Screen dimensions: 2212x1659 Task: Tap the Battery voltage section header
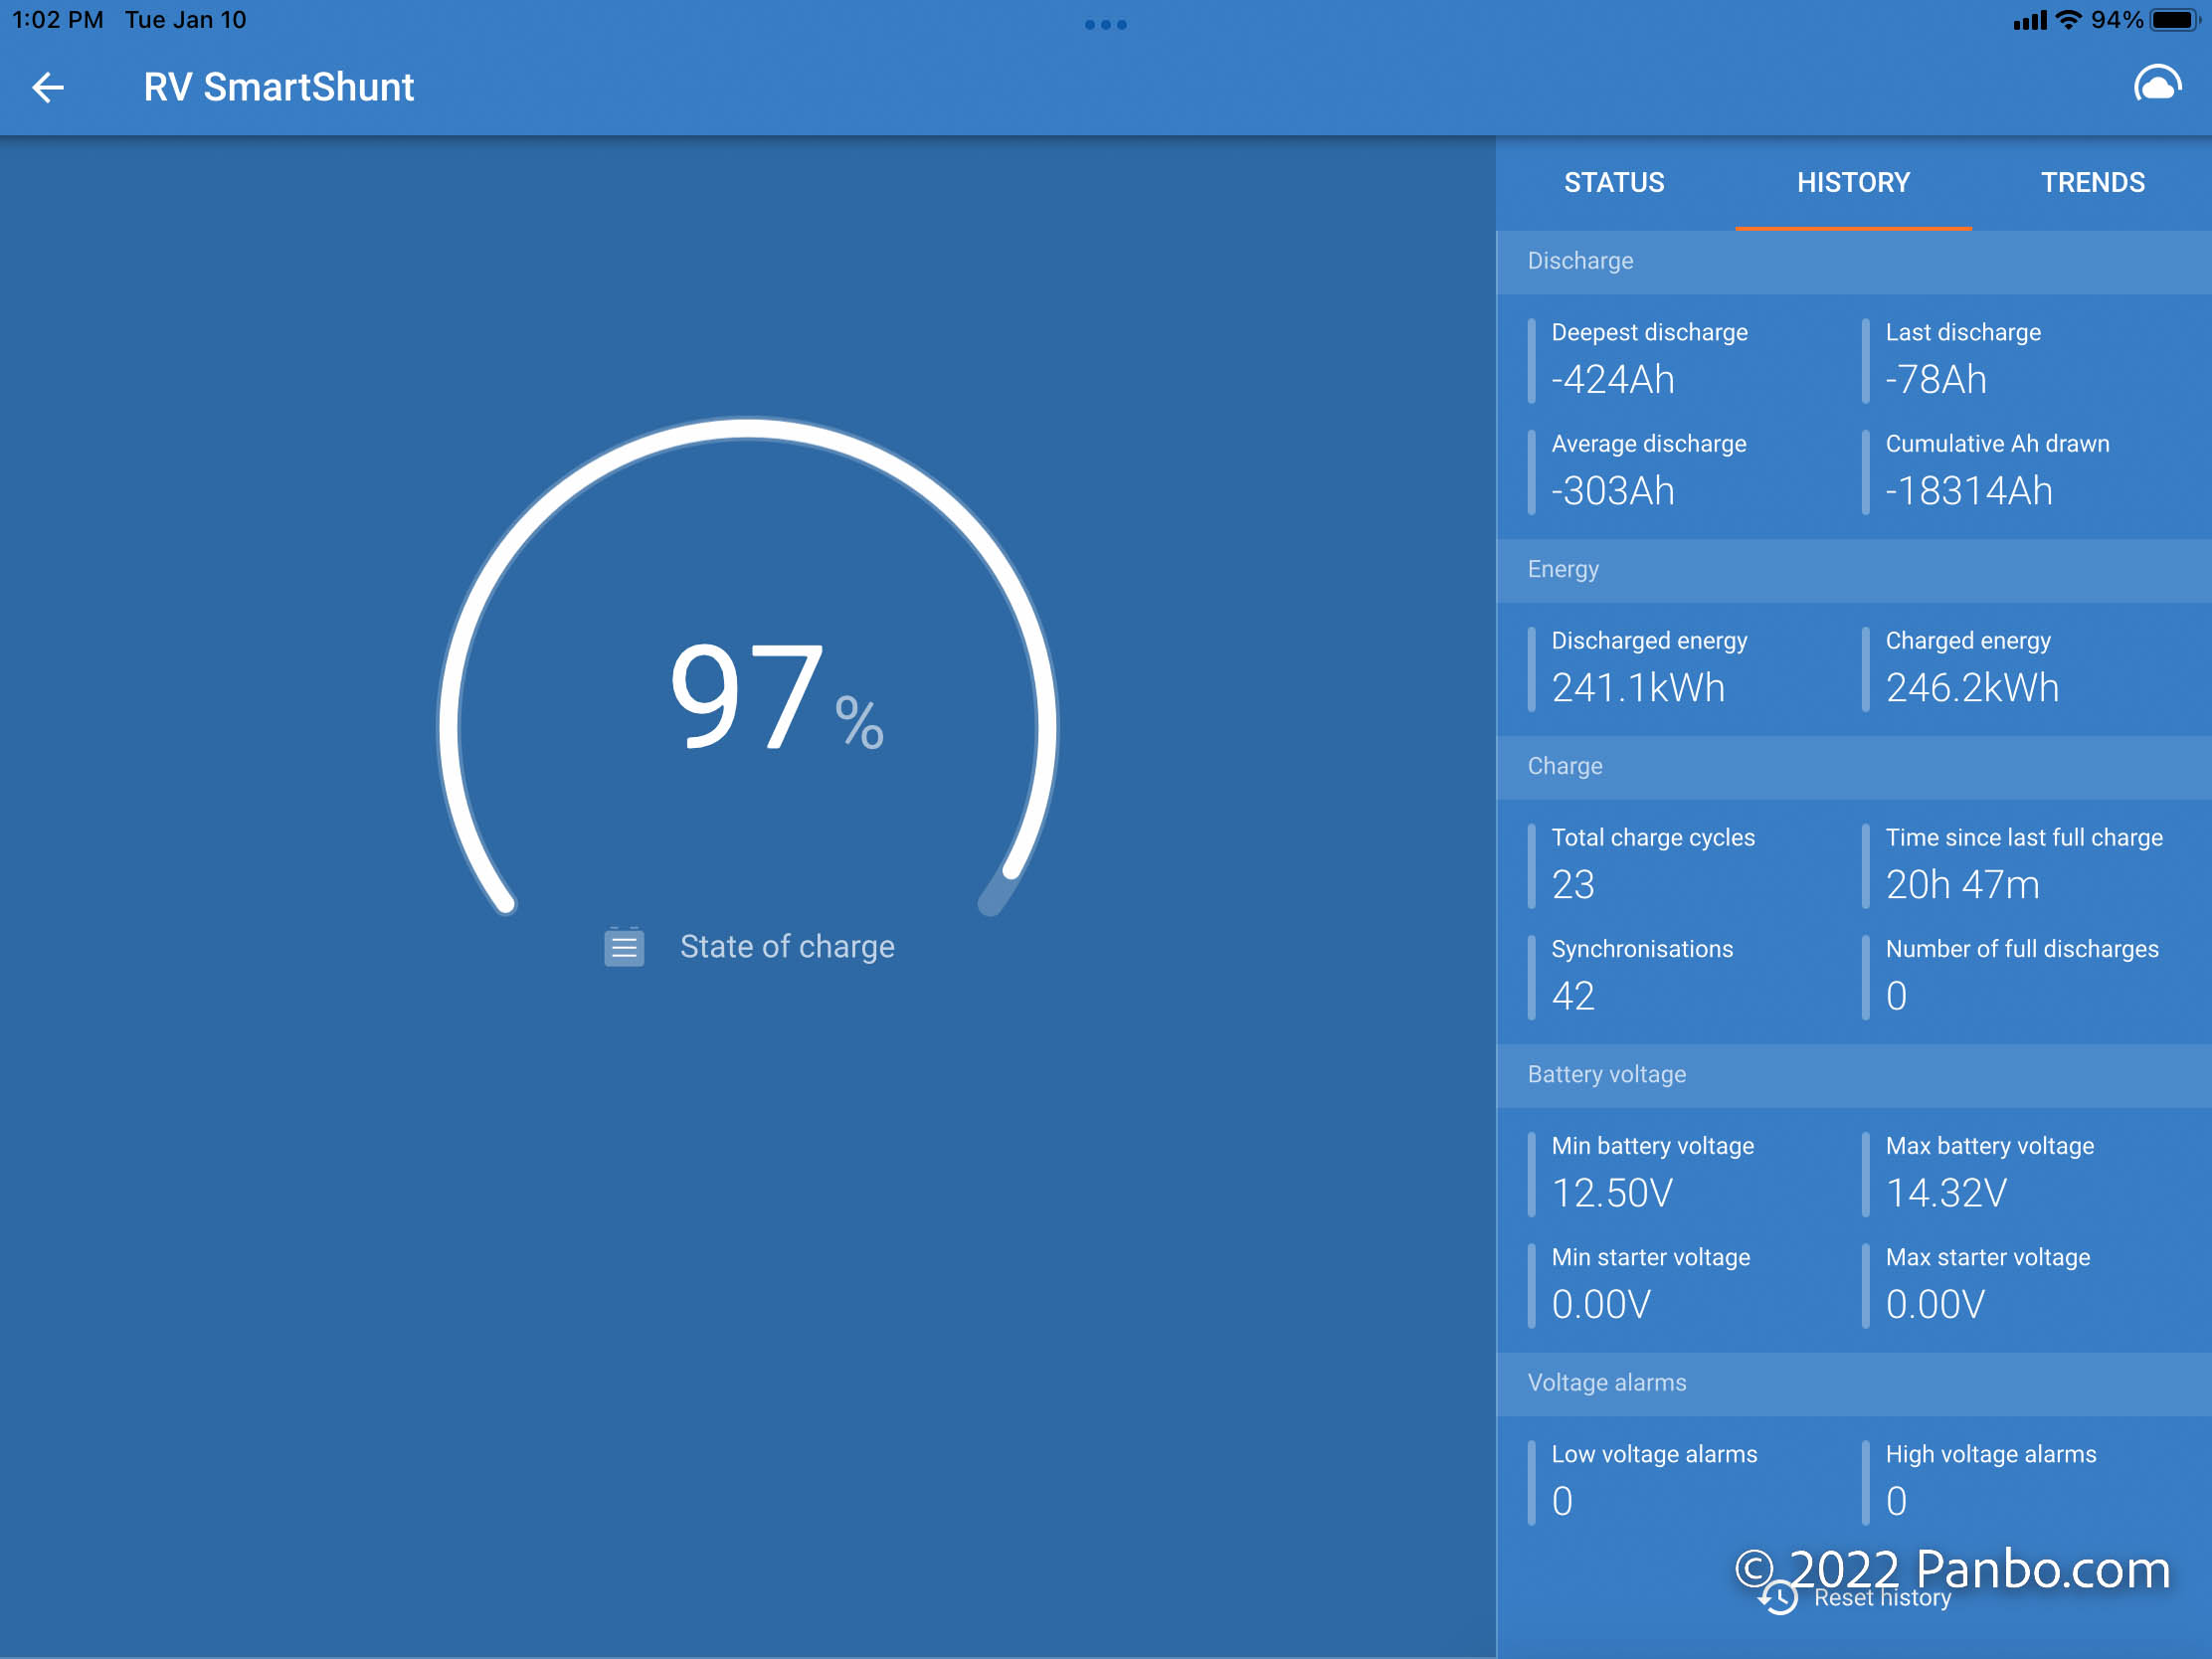click(1854, 1075)
